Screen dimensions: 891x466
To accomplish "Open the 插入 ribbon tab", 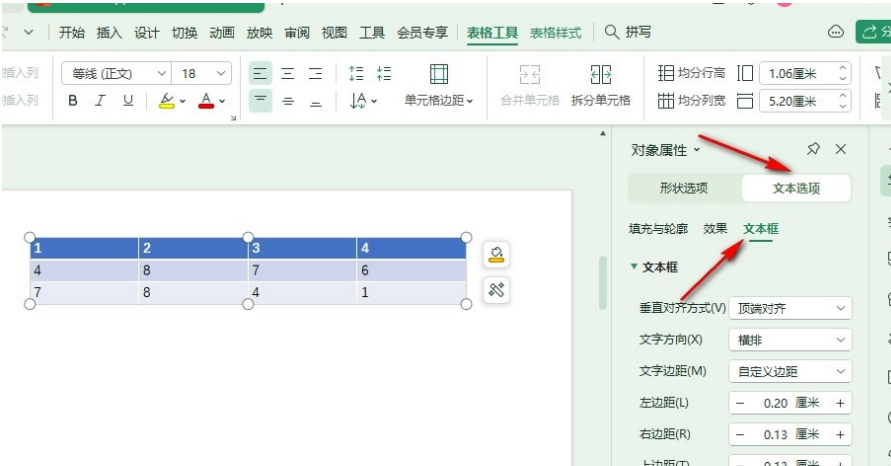I will coord(109,33).
